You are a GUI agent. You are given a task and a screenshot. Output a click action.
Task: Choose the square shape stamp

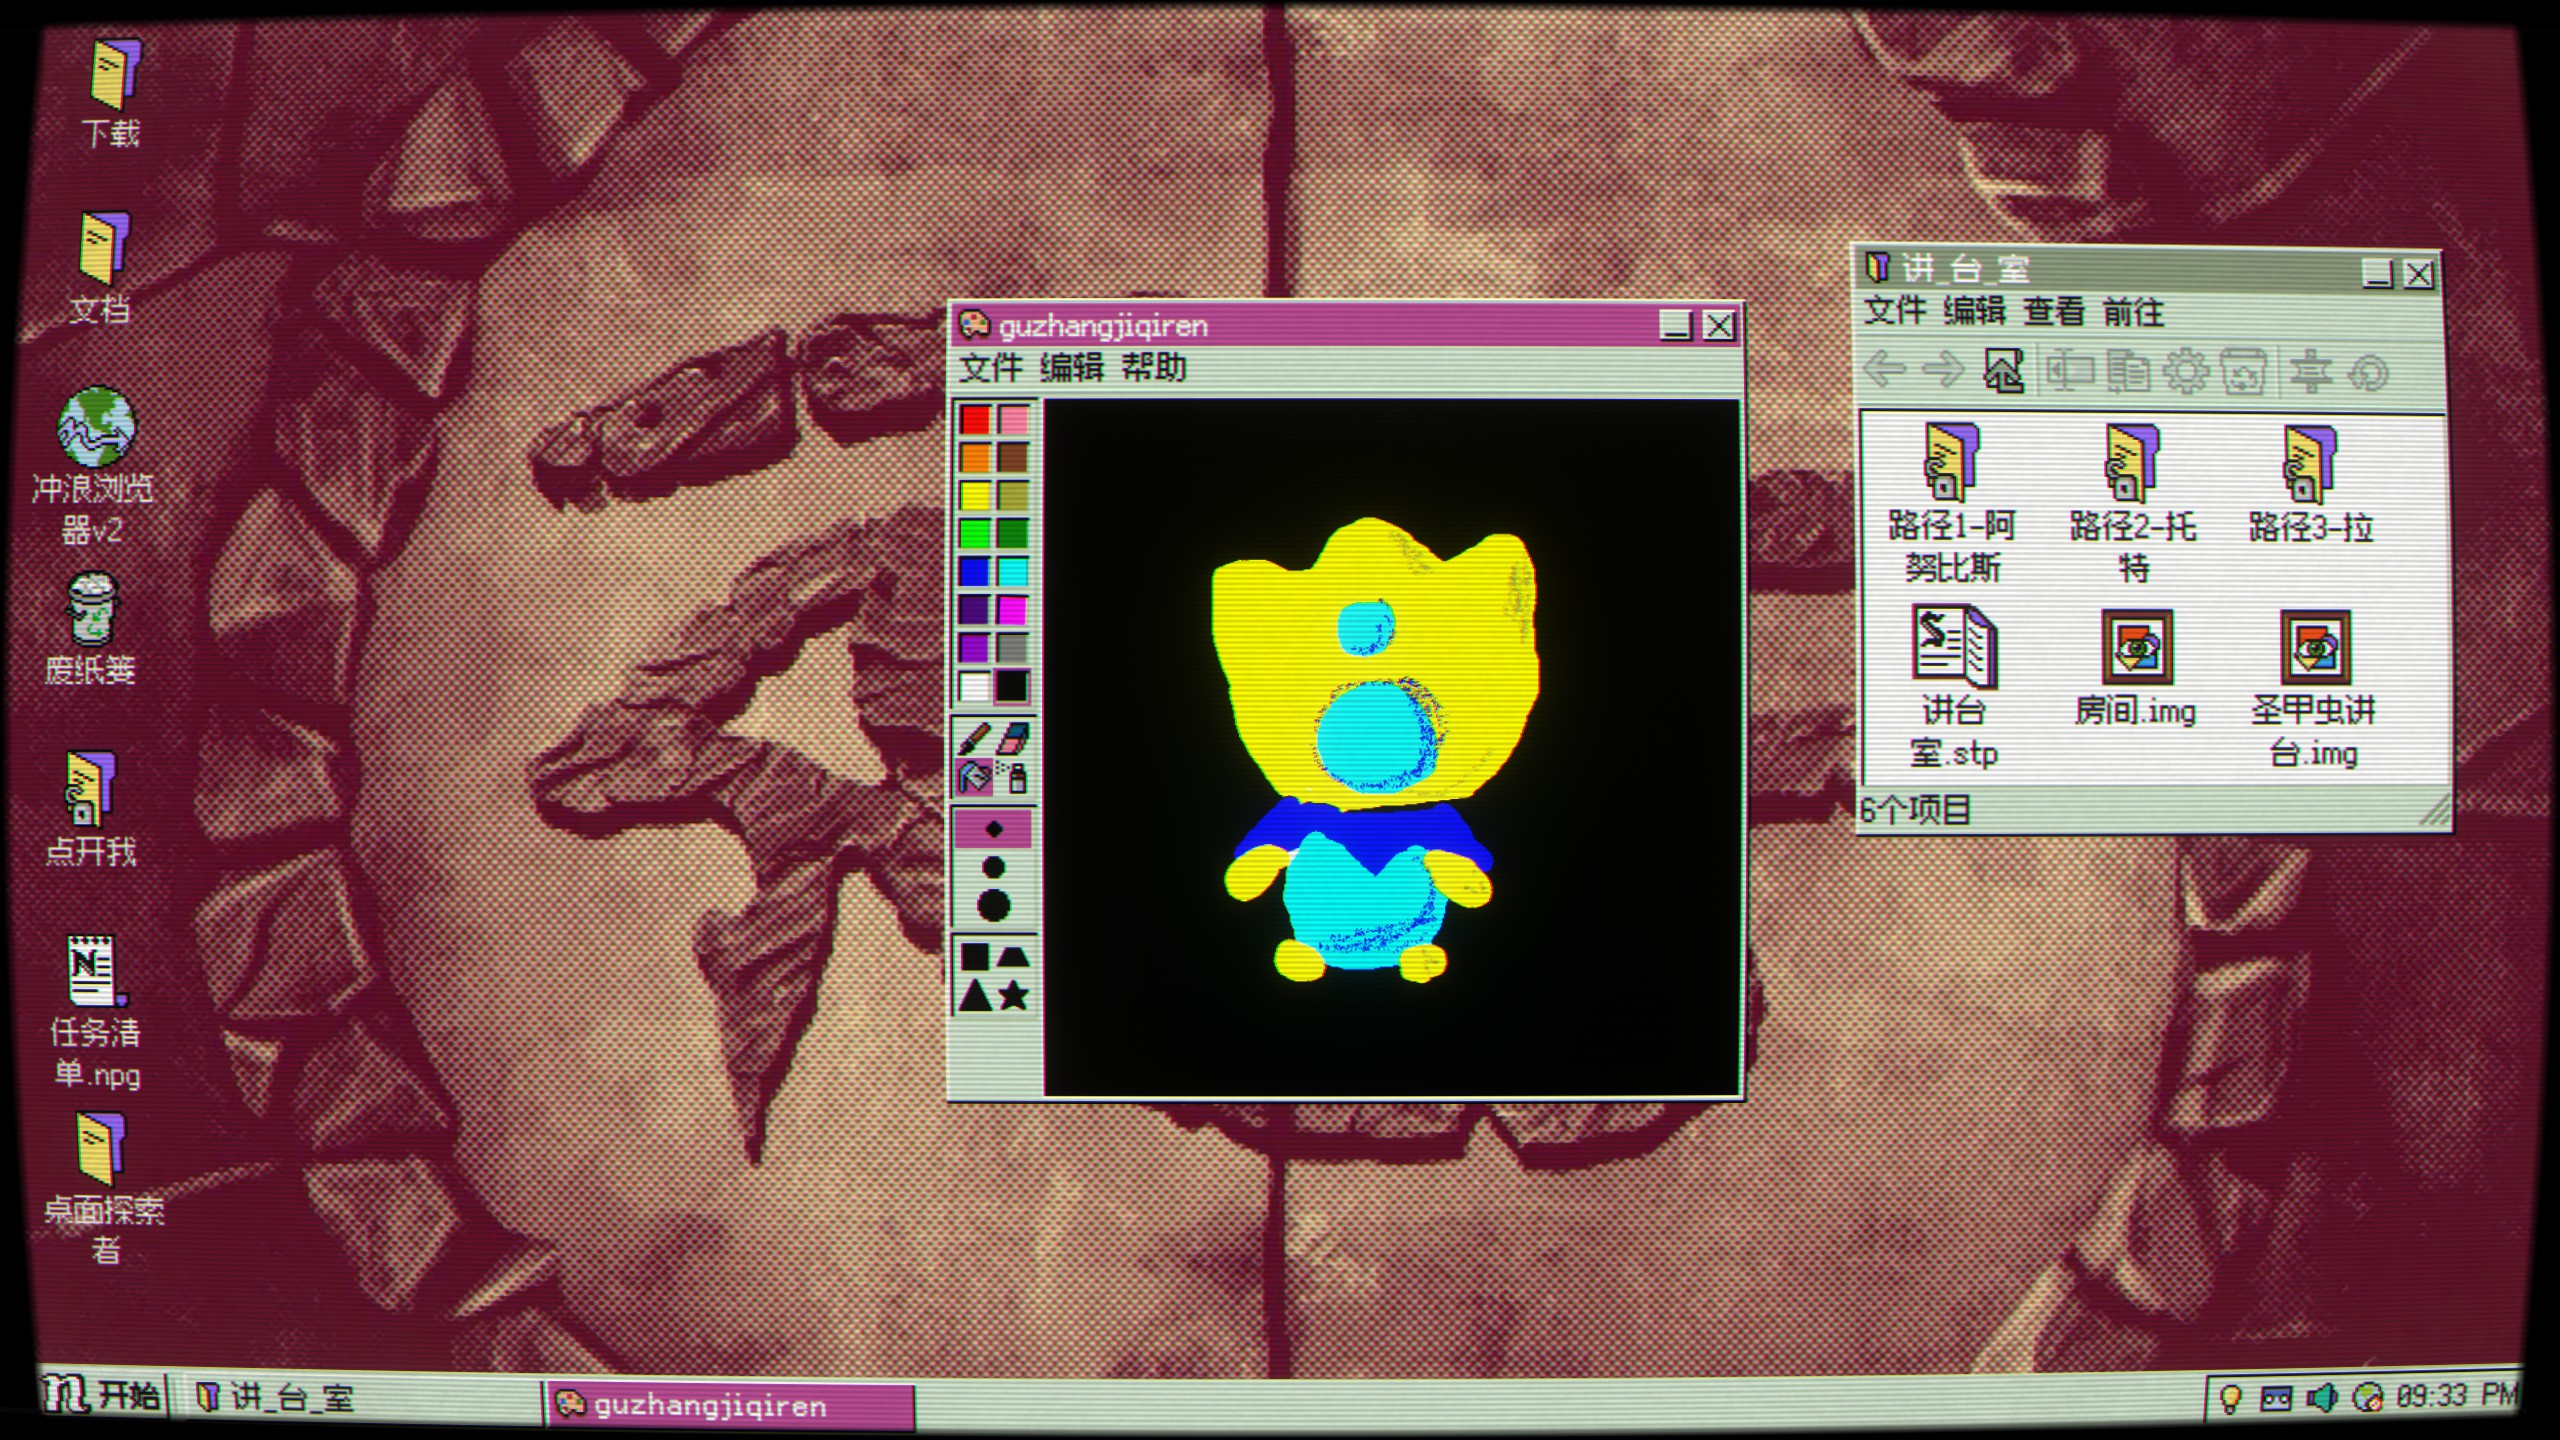975,957
